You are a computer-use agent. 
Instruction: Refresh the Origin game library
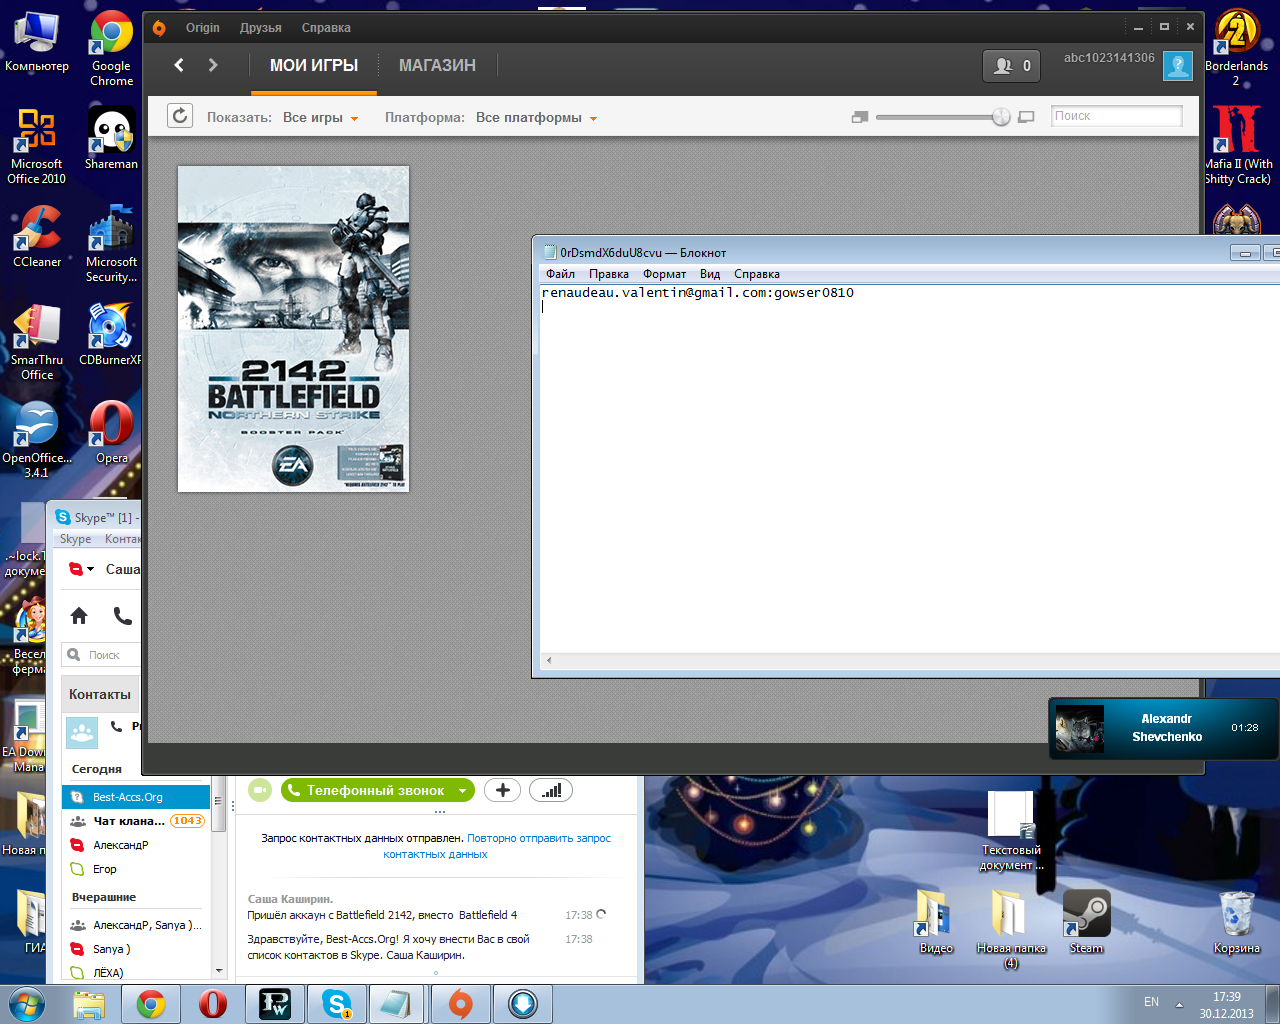click(179, 116)
